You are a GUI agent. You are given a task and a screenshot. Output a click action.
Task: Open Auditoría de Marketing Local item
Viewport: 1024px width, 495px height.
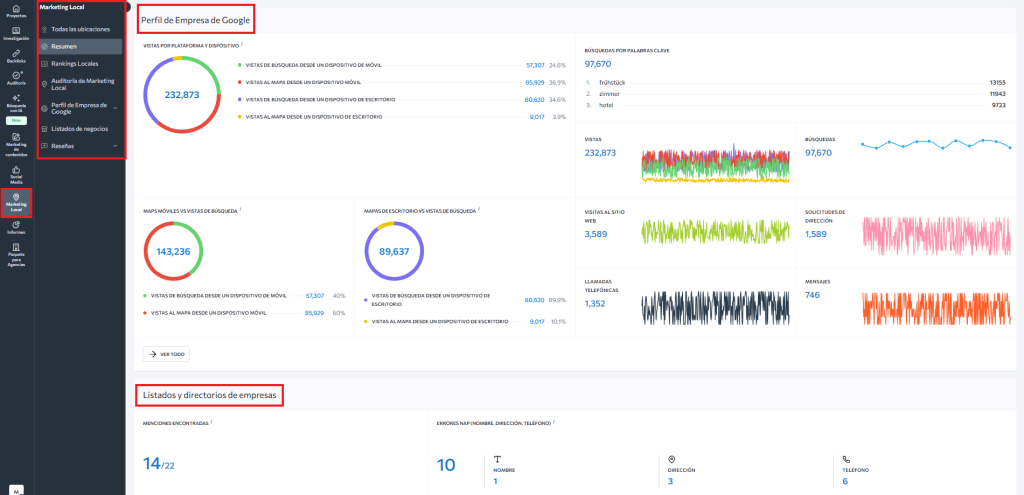[x=82, y=84]
